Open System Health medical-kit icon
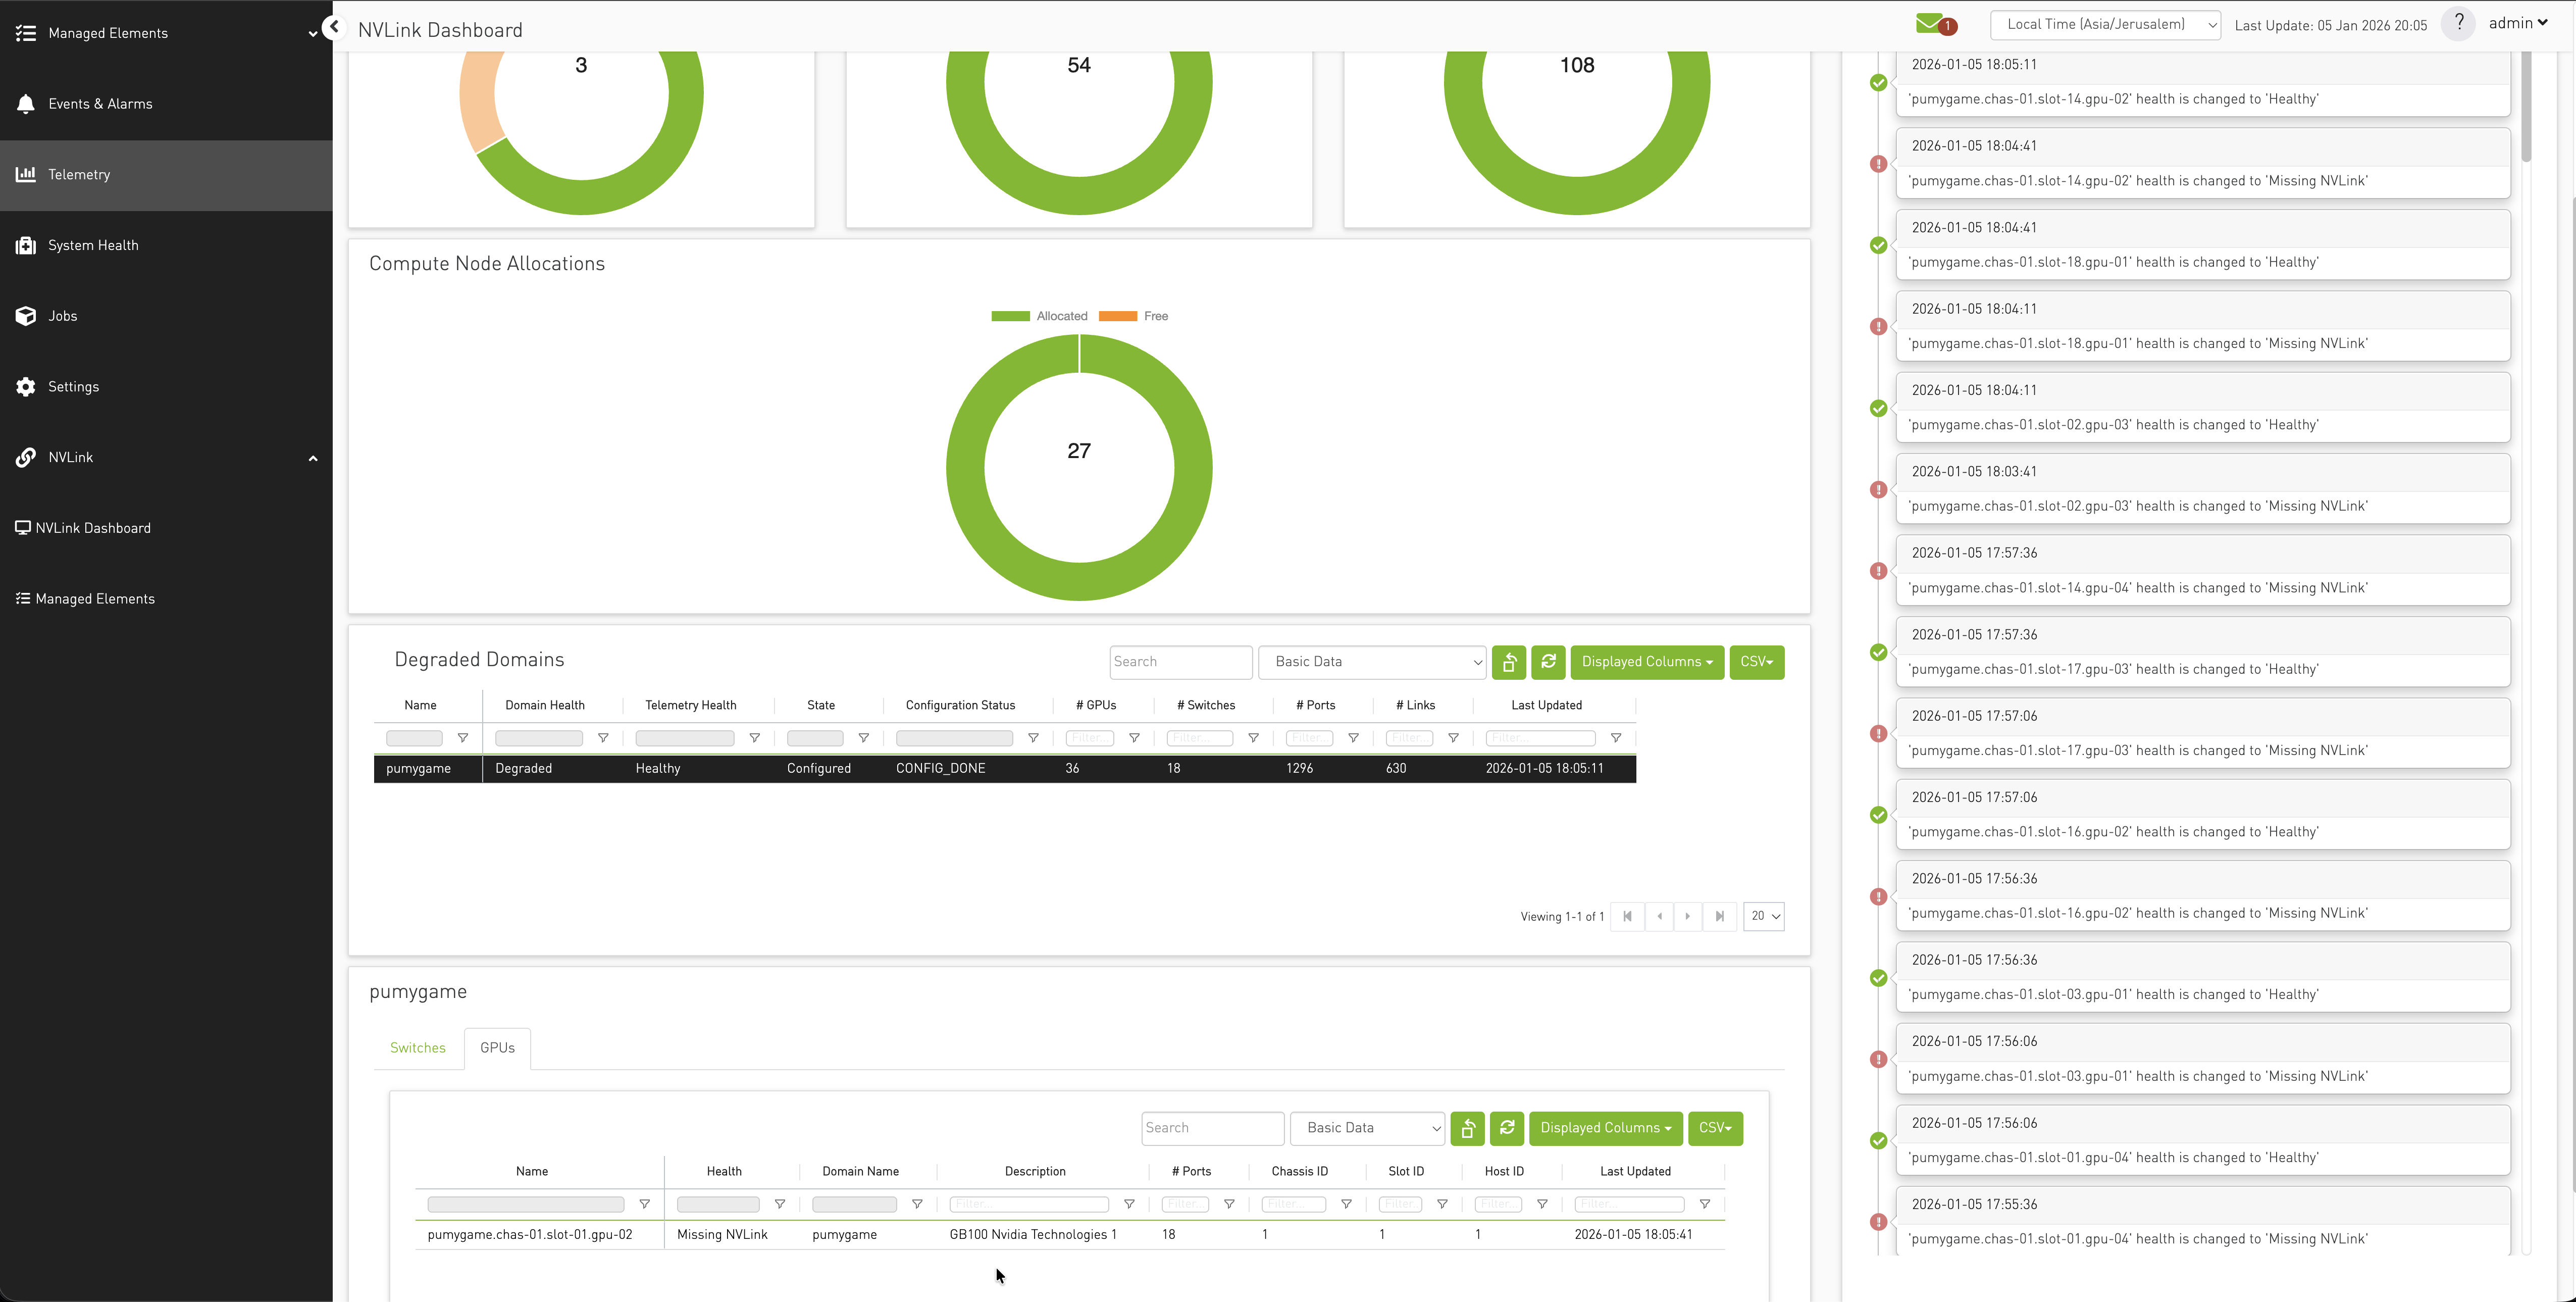The width and height of the screenshot is (2576, 1302). coord(26,245)
